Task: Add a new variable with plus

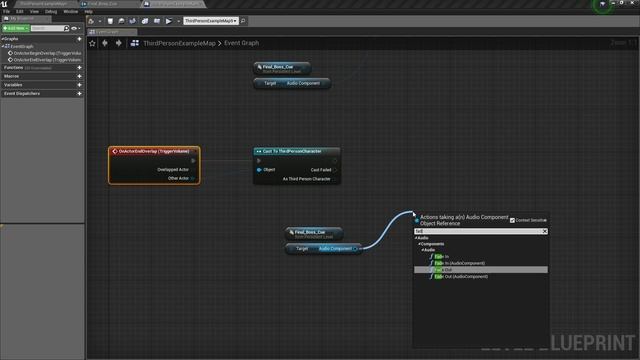Action: click(79, 84)
